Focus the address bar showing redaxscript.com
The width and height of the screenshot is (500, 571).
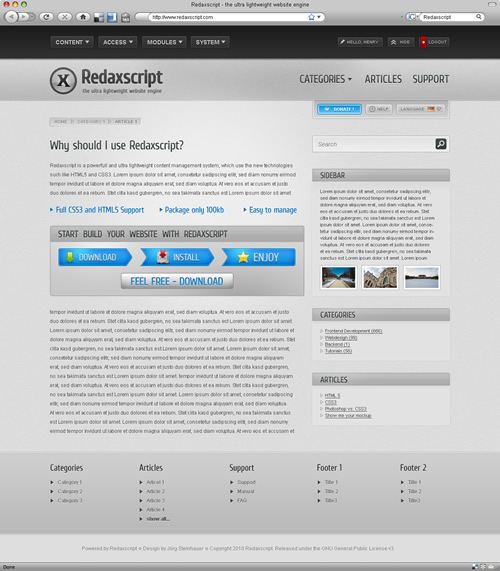[229, 17]
